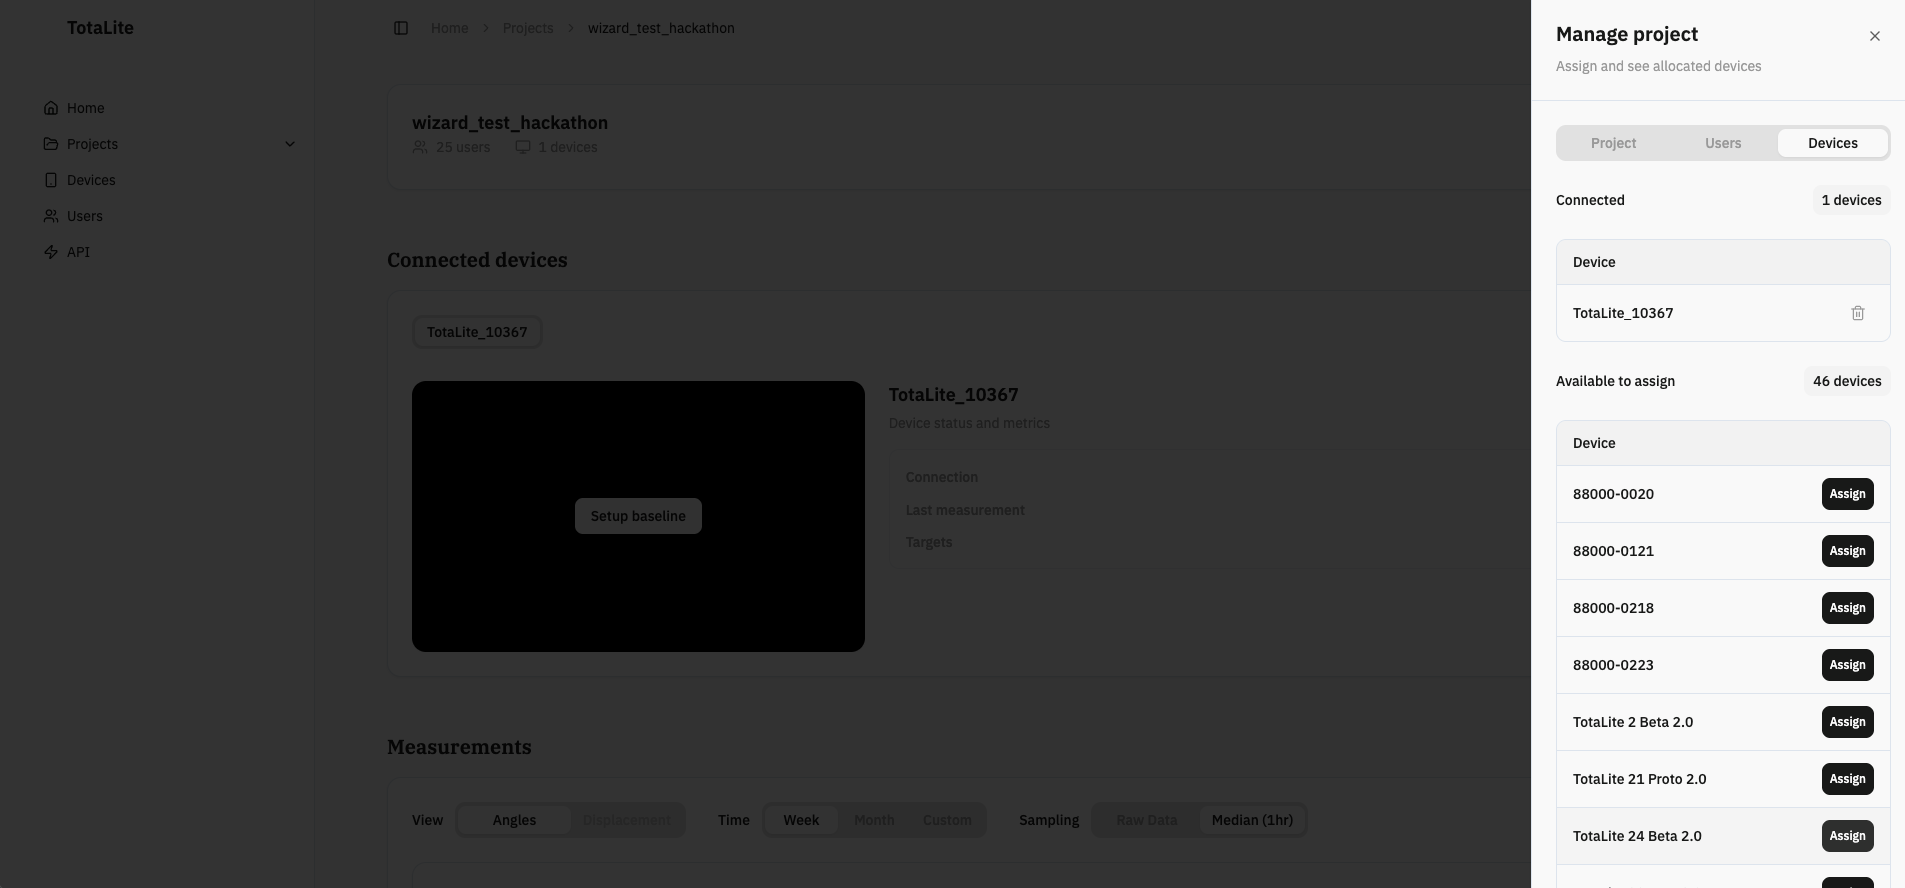Assign device 88000-0121
1905x888 pixels.
(x=1847, y=551)
